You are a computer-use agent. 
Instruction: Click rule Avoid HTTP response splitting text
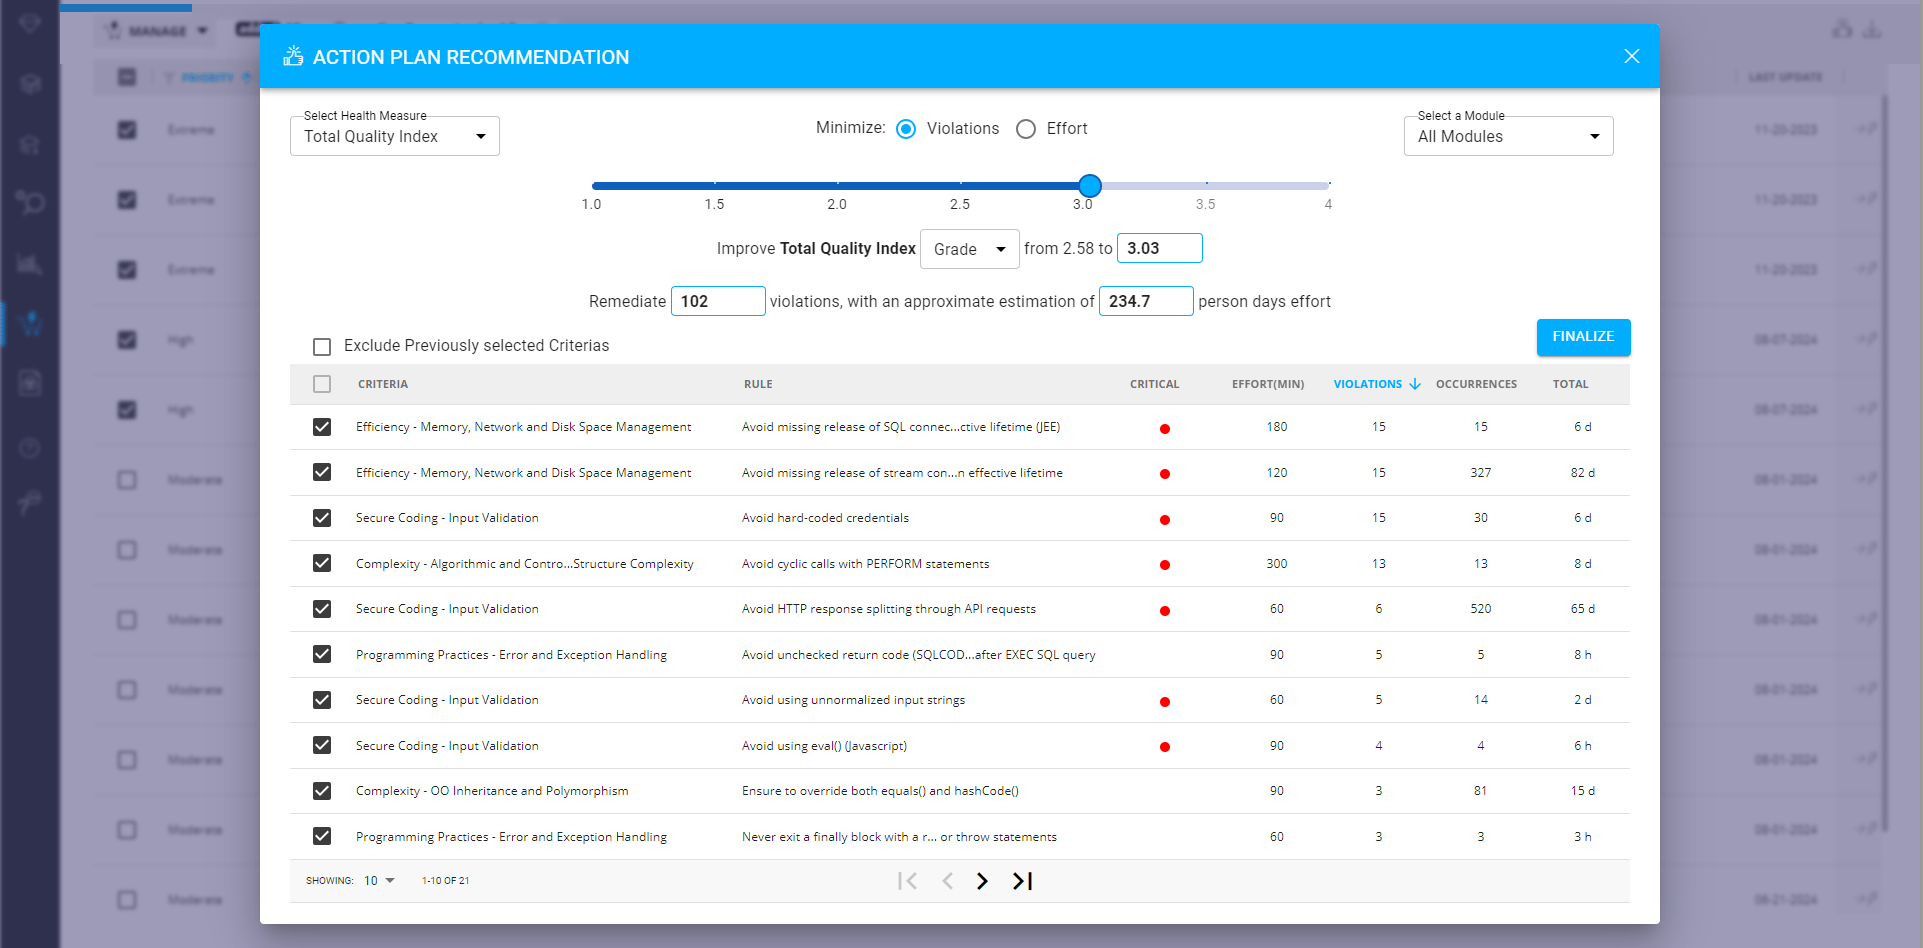pos(889,609)
